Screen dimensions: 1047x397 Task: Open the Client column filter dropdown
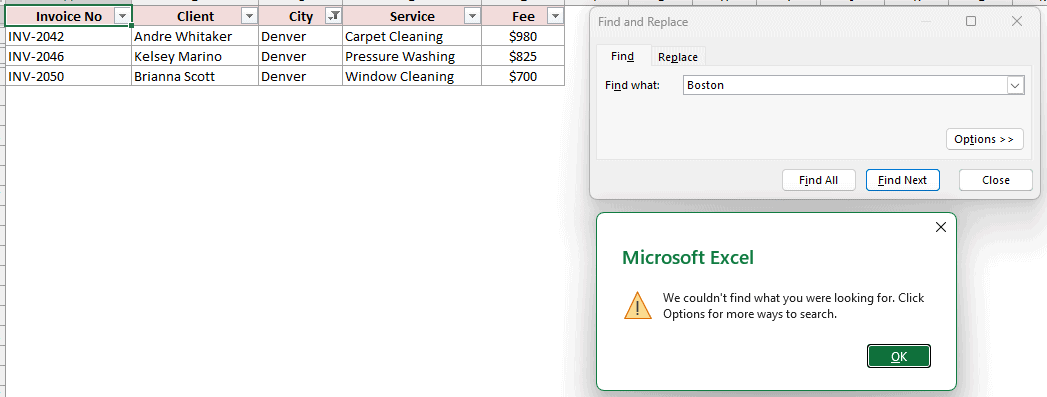click(249, 17)
